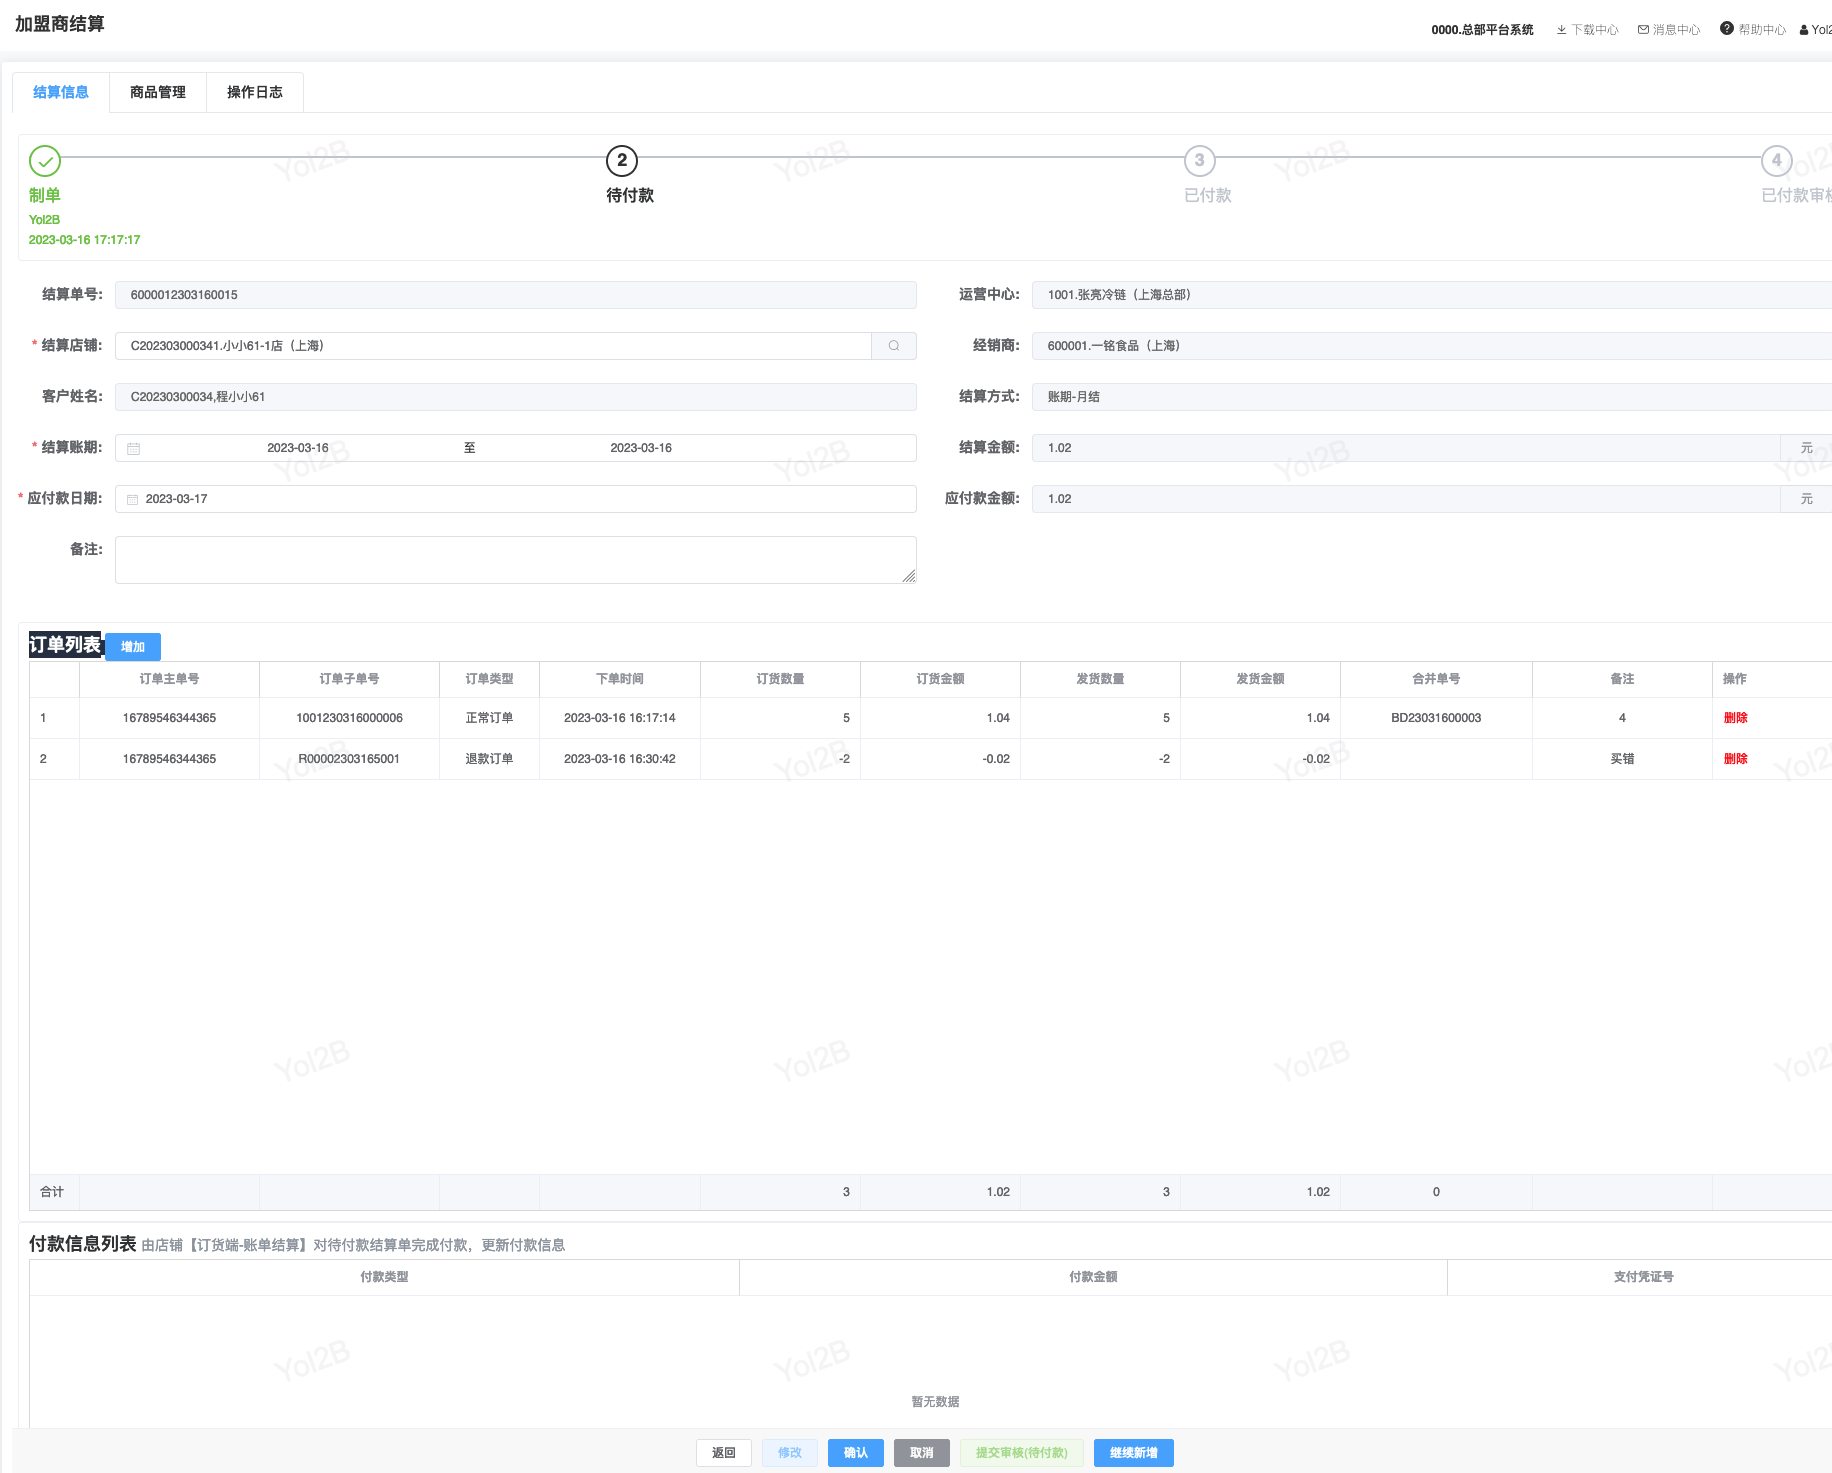
Task: Click the 经销商 field
Action: [x=1432, y=346]
